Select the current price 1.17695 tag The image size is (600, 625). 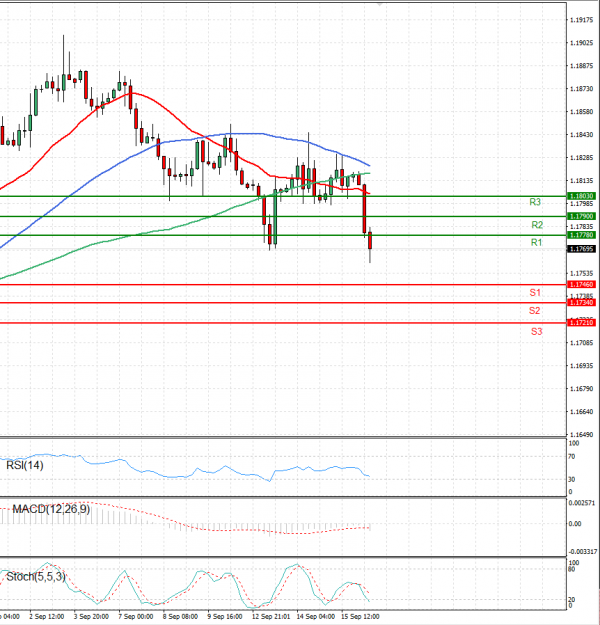(x=581, y=249)
